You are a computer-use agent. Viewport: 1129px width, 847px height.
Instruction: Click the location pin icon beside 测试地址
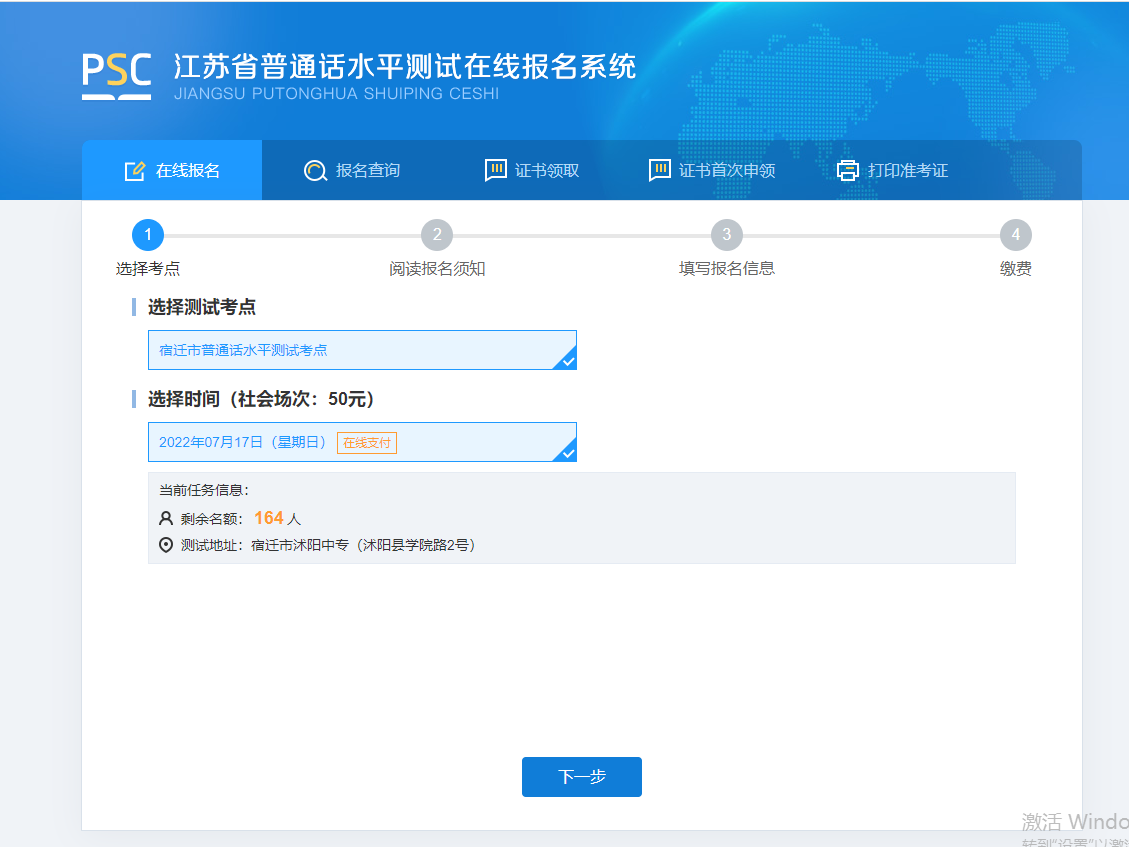pos(166,545)
